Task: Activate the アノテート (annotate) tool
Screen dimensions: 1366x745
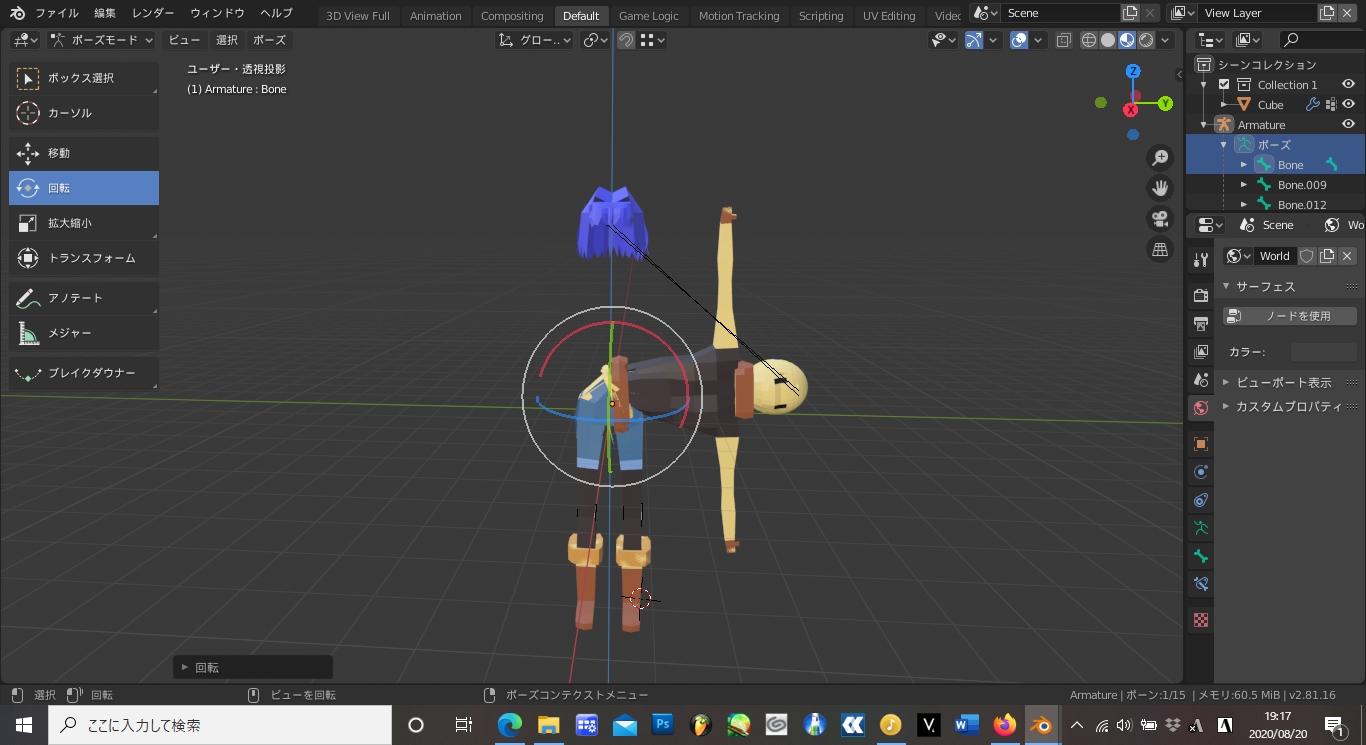Action: point(84,298)
